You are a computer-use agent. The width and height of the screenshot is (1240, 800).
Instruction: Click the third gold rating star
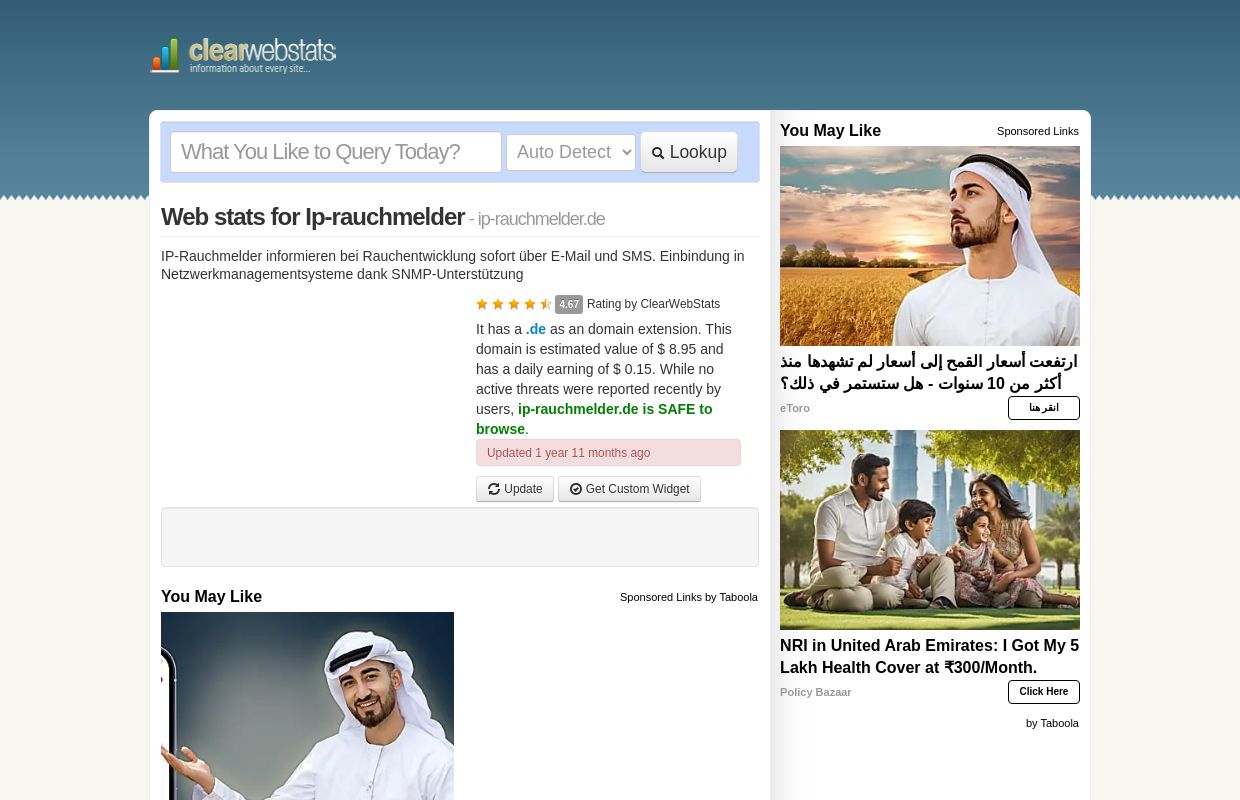click(514, 304)
